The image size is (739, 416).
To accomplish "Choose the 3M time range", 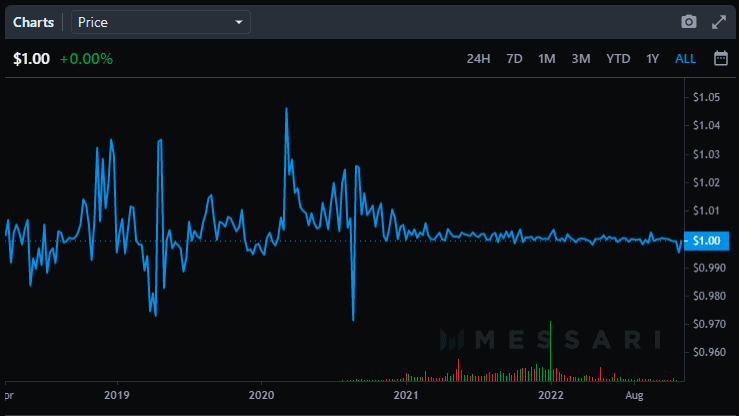I will point(580,58).
